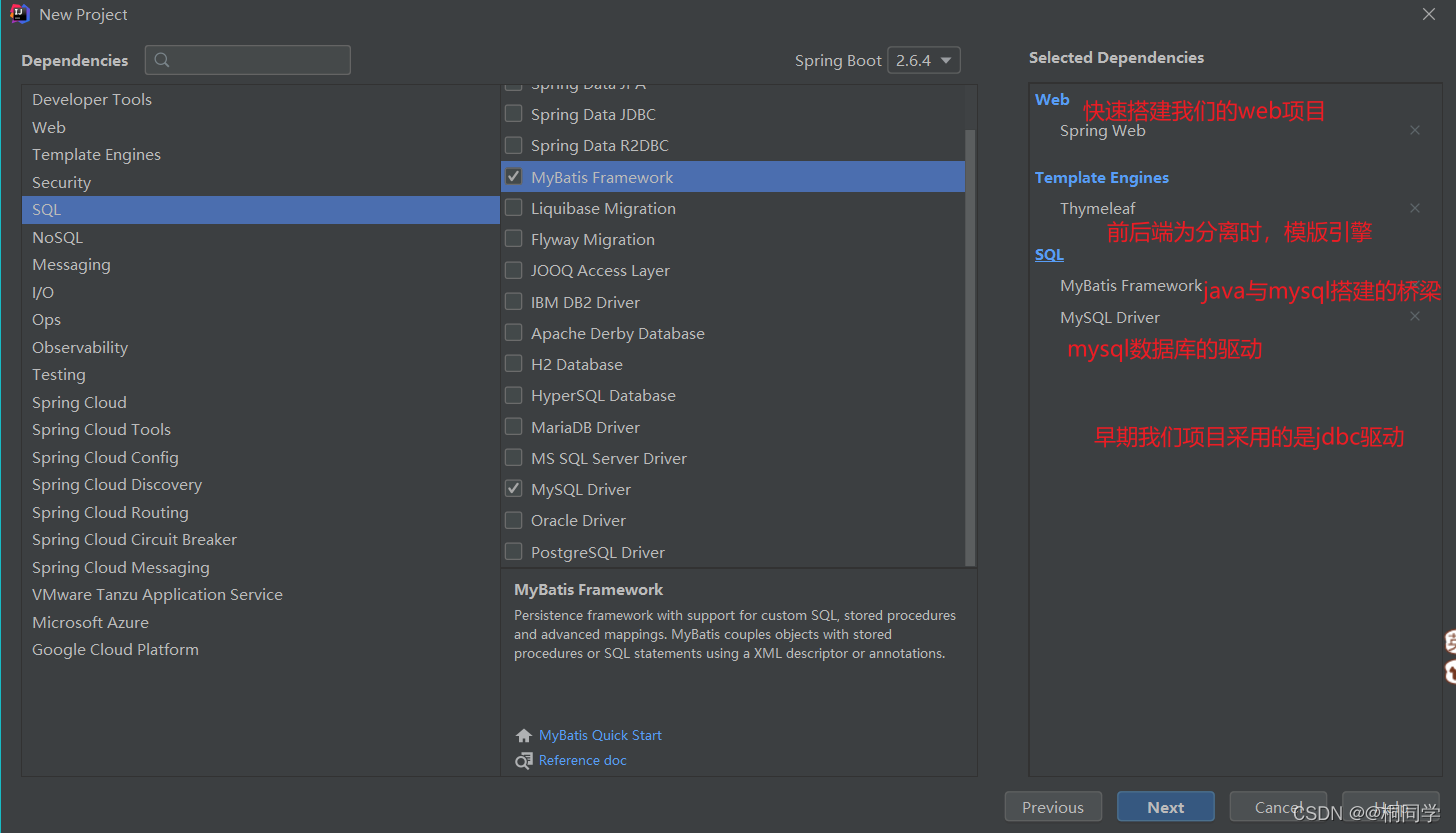
Task: Uncheck the MyBatis Framework checkbox
Action: [x=513, y=177]
